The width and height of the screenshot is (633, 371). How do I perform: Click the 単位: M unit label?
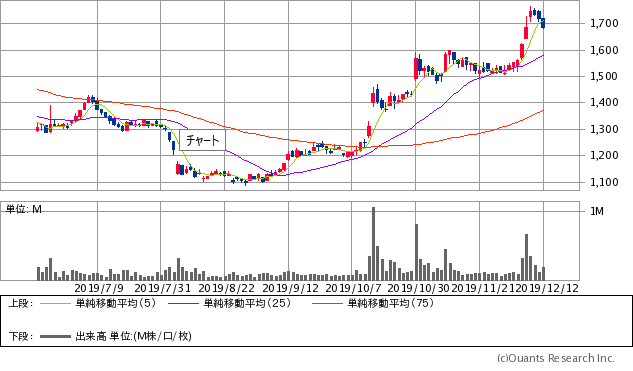[x=24, y=209]
